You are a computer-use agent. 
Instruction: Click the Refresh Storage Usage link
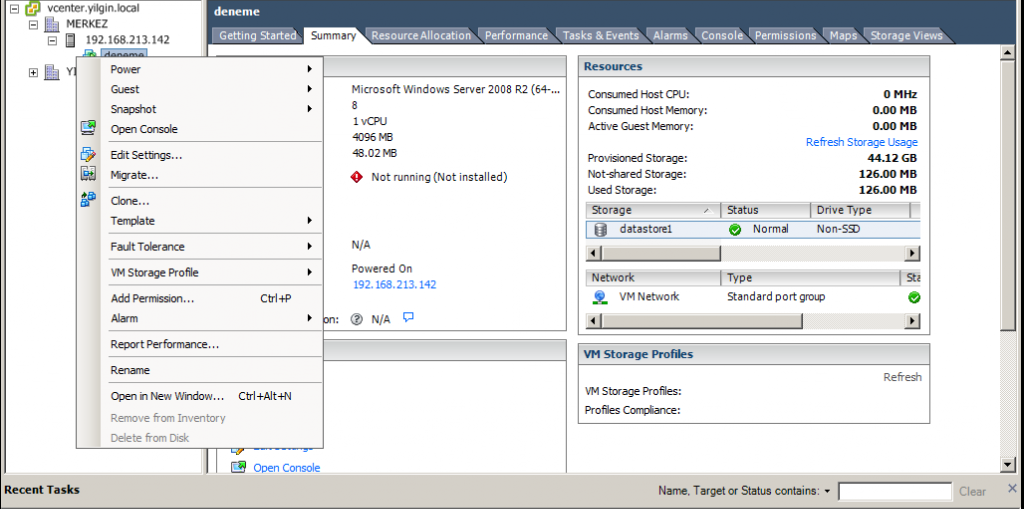(861, 142)
